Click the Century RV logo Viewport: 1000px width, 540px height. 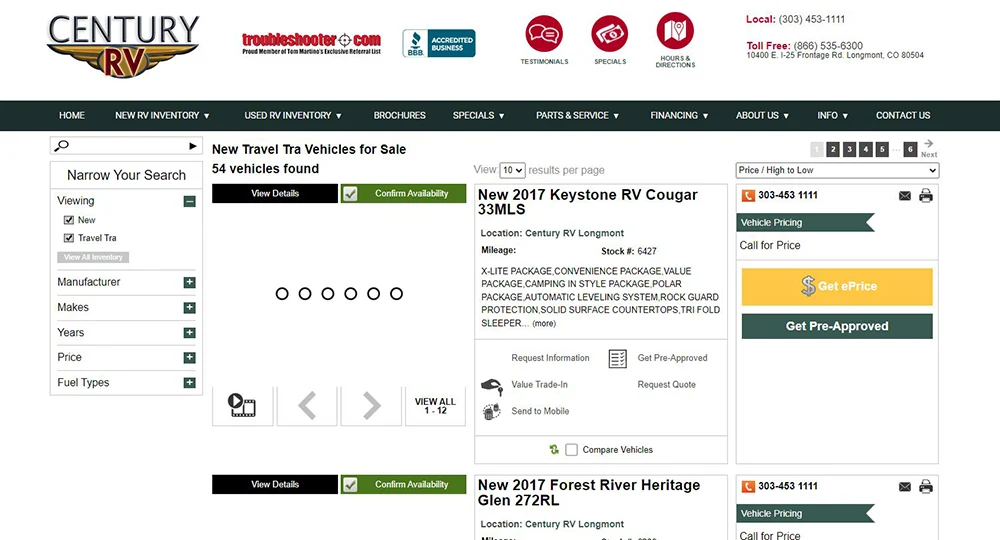coord(123,46)
